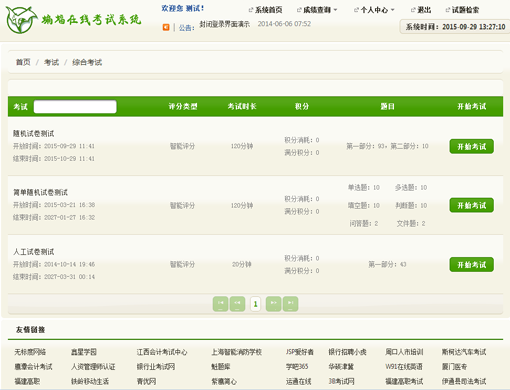Open the 福建高职考试 link
Image resolution: width=510 pixels, height=390 pixels.
pos(404,381)
